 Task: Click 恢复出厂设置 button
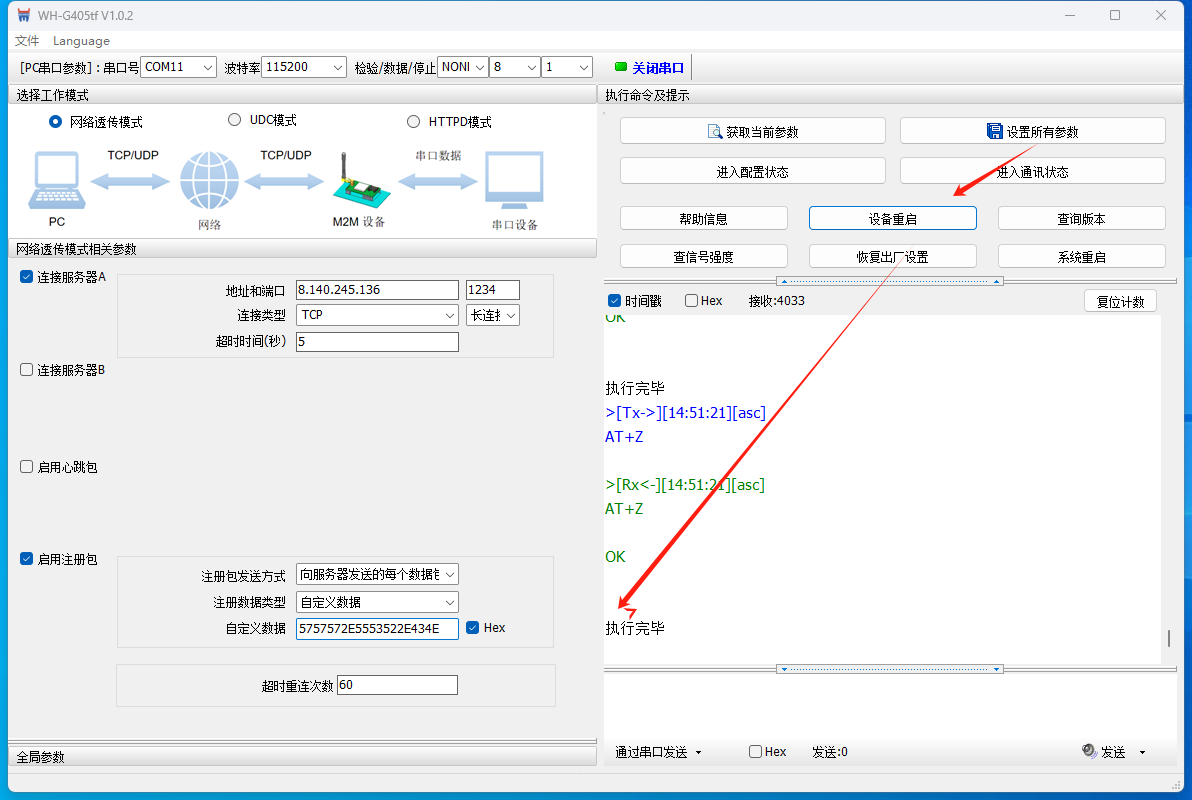coord(892,256)
